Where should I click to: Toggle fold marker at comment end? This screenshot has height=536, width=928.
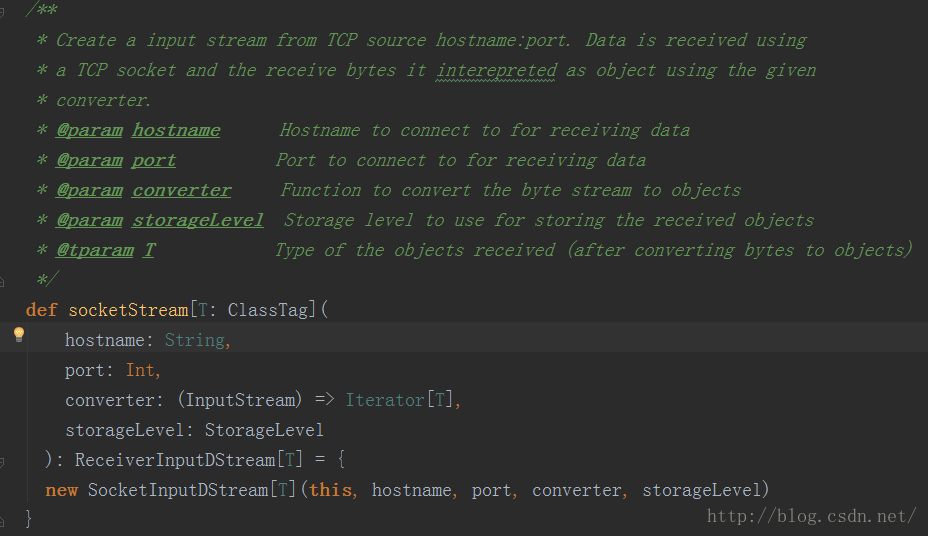pyautogui.click(x=2, y=281)
